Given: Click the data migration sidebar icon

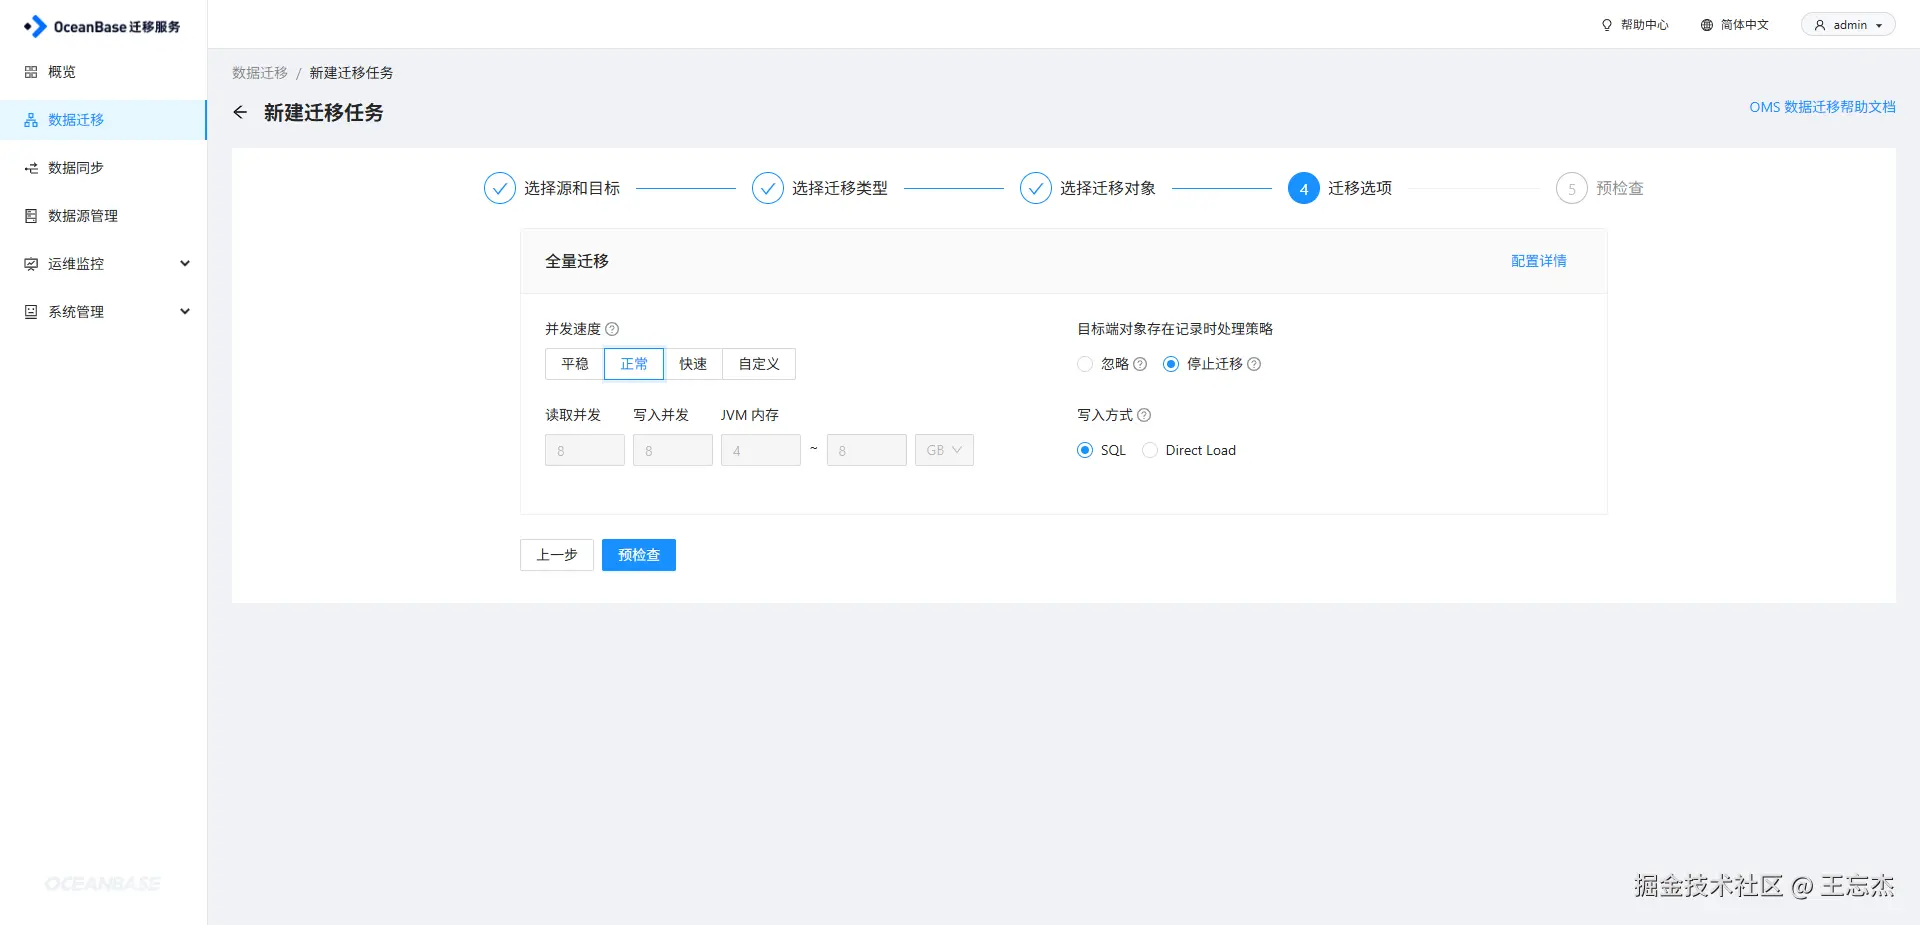Looking at the screenshot, I should [31, 120].
